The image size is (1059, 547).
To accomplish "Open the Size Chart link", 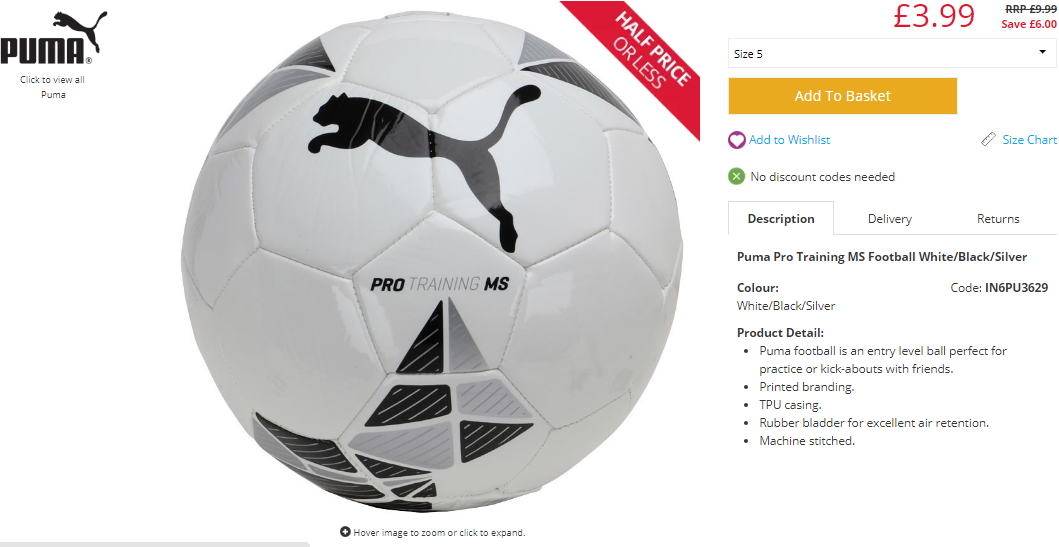I will [1029, 140].
